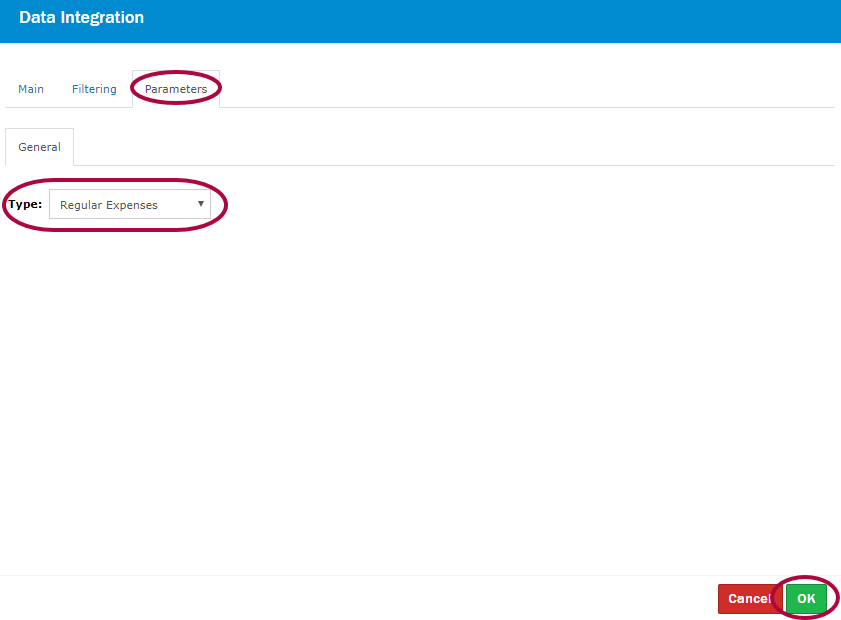Click the Regular Expenses selected value
Image resolution: width=841 pixels, height=620 pixels.
109,205
